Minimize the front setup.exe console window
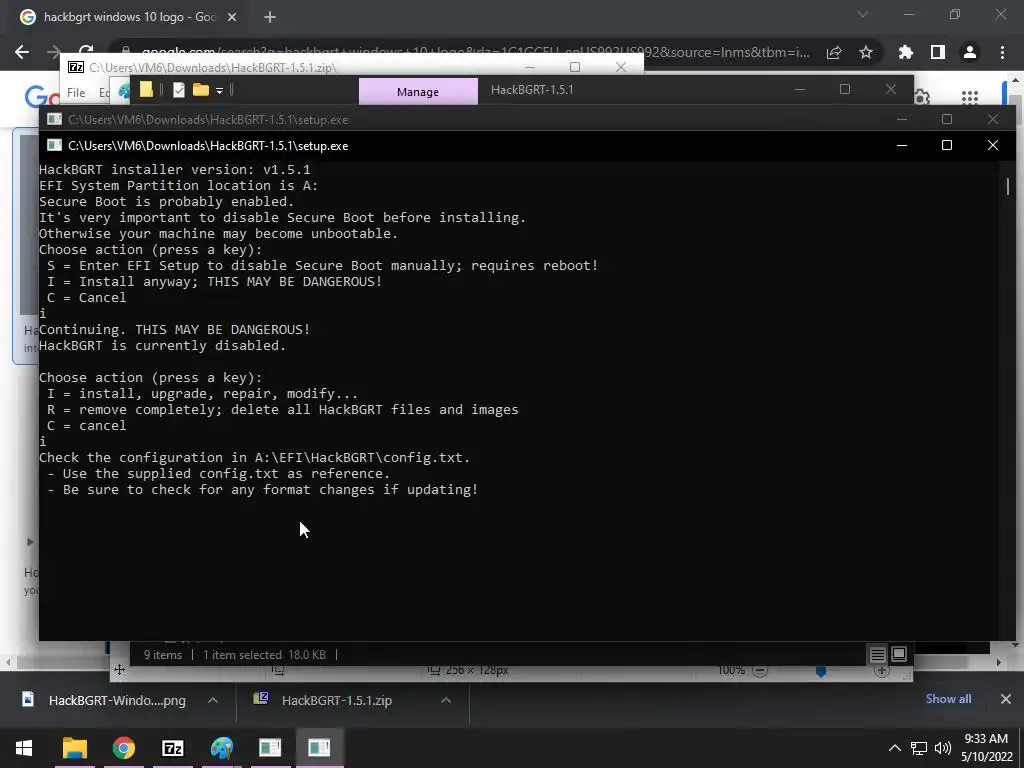The width and height of the screenshot is (1024, 768). [x=902, y=145]
